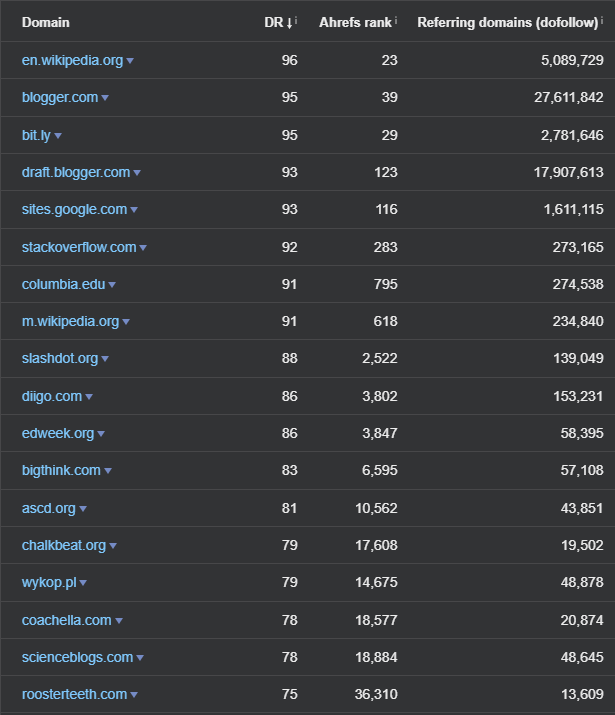
Task: Open the stackoverflow.com domain link
Action: click(79, 247)
